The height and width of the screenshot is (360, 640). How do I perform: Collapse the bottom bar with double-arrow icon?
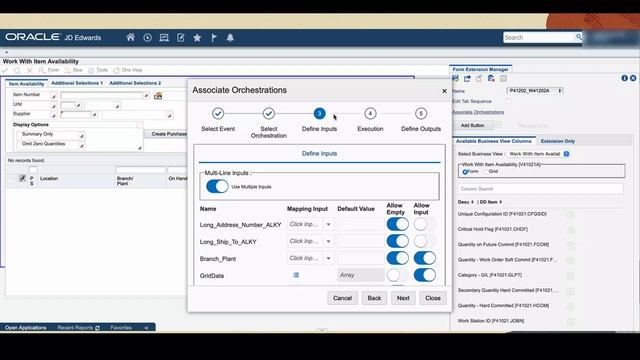coord(146,328)
